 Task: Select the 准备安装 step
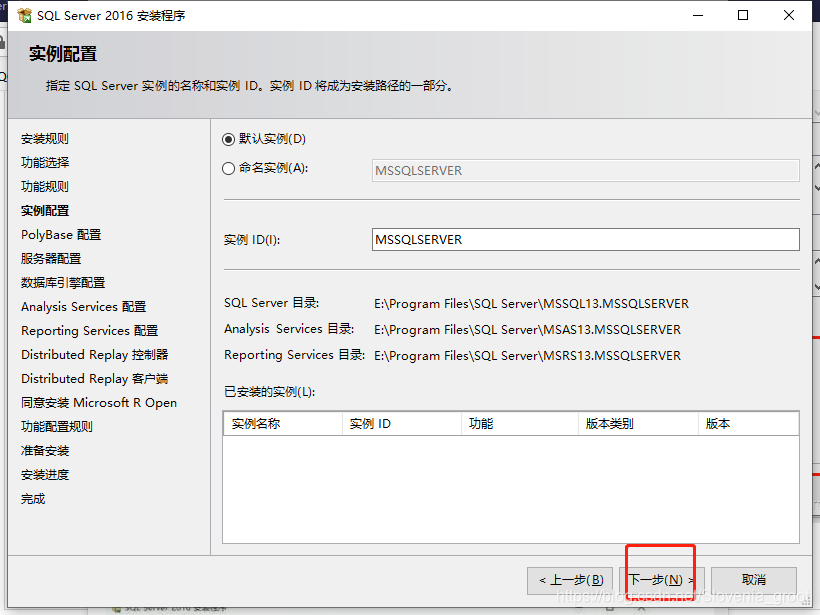45,451
